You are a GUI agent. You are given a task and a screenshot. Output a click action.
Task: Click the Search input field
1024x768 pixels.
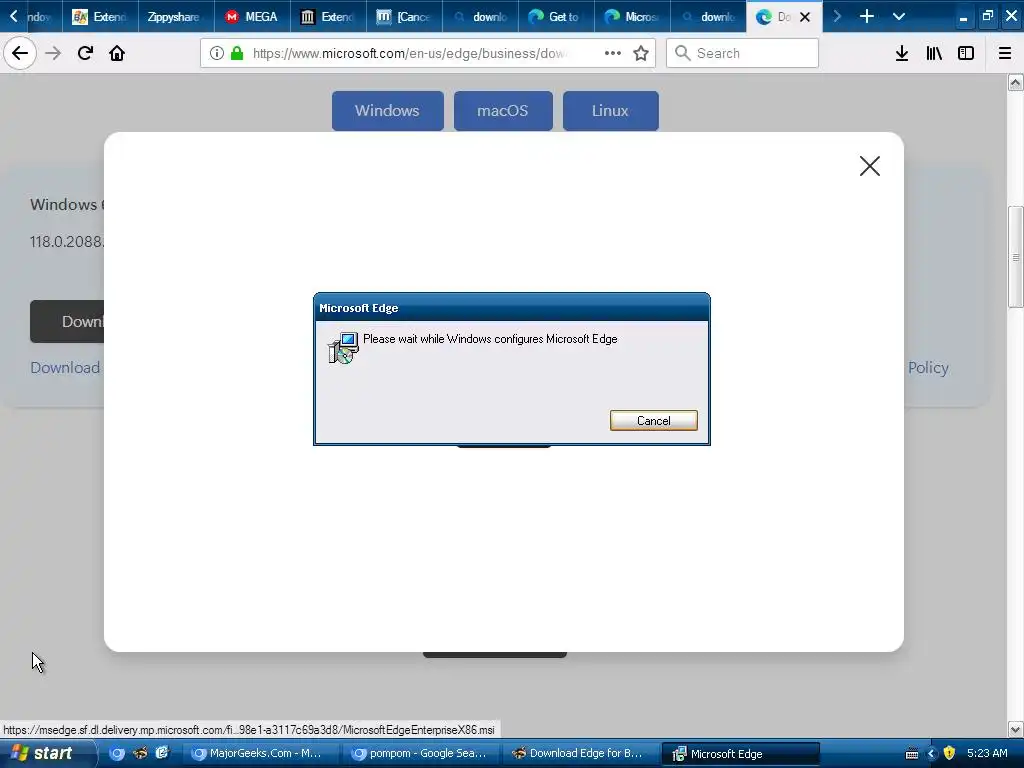(742, 53)
